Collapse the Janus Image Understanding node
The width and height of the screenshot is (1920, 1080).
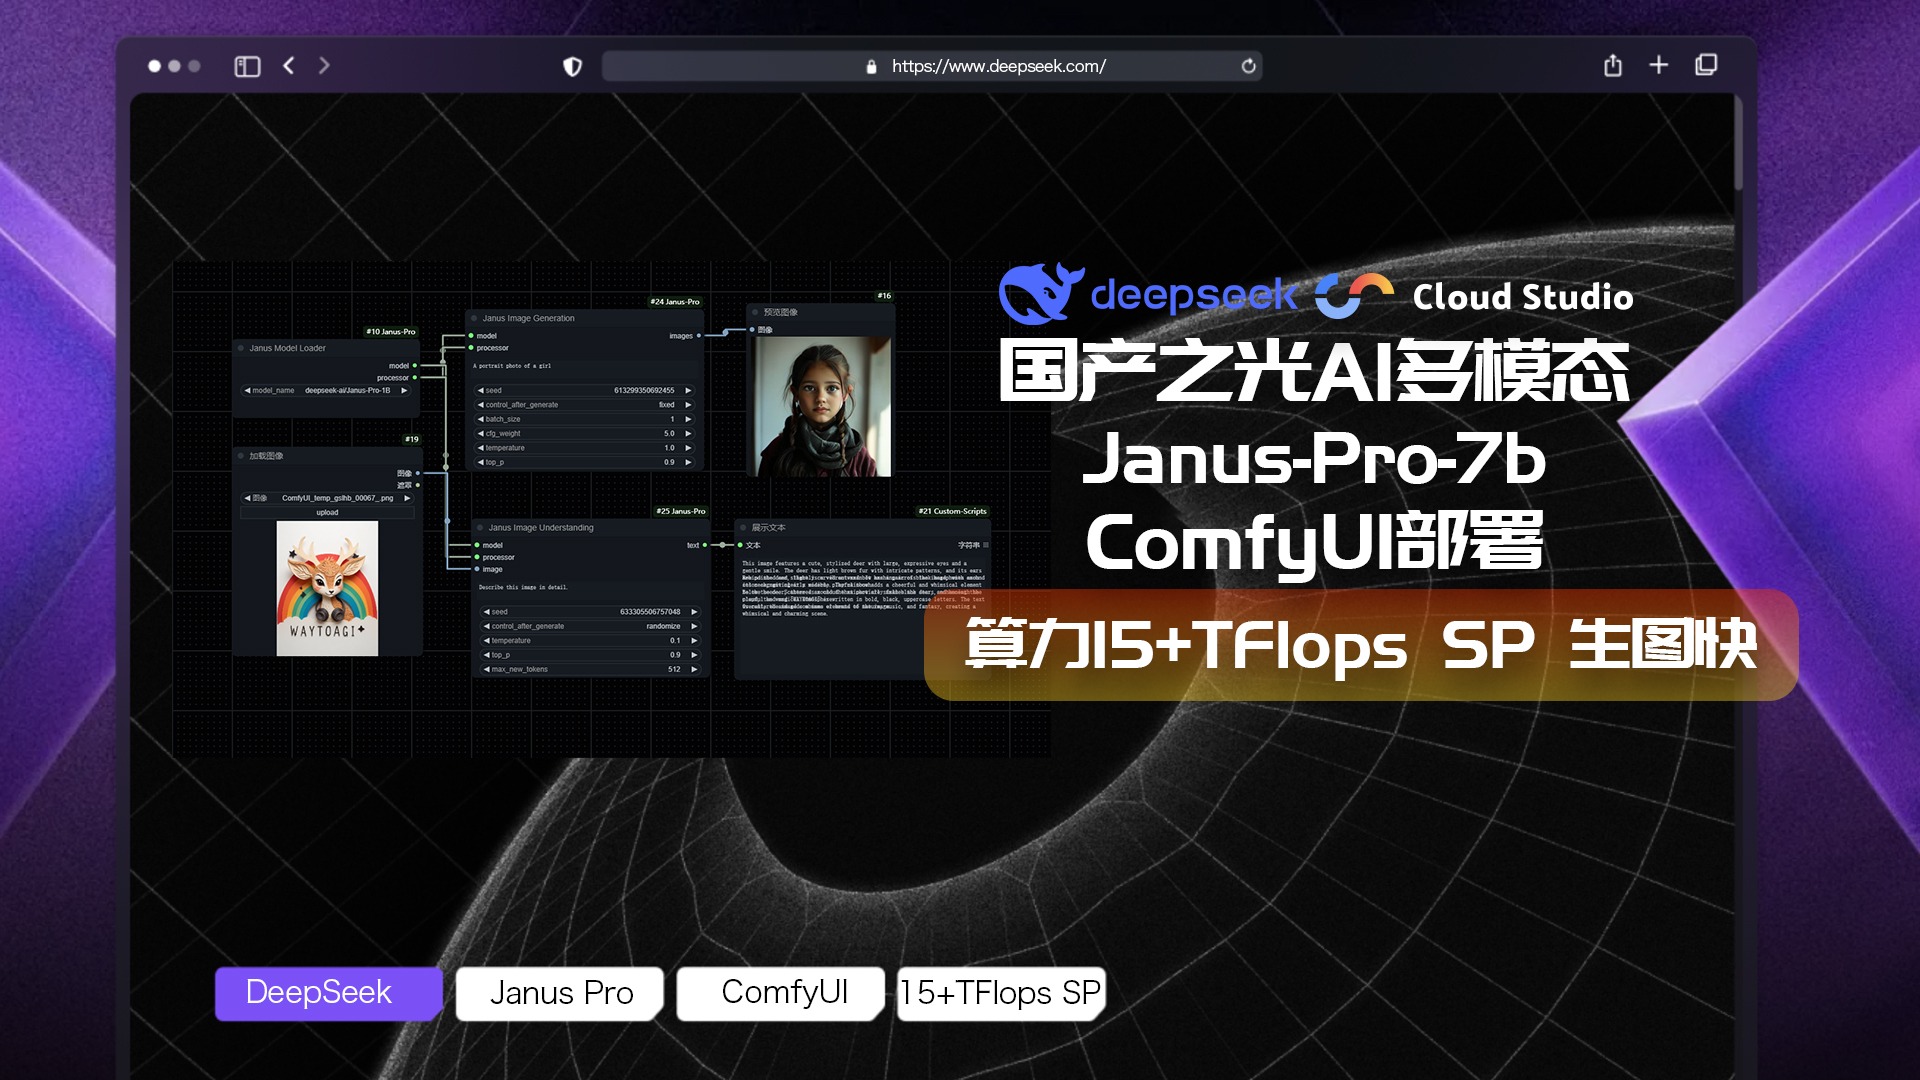pyautogui.click(x=480, y=527)
